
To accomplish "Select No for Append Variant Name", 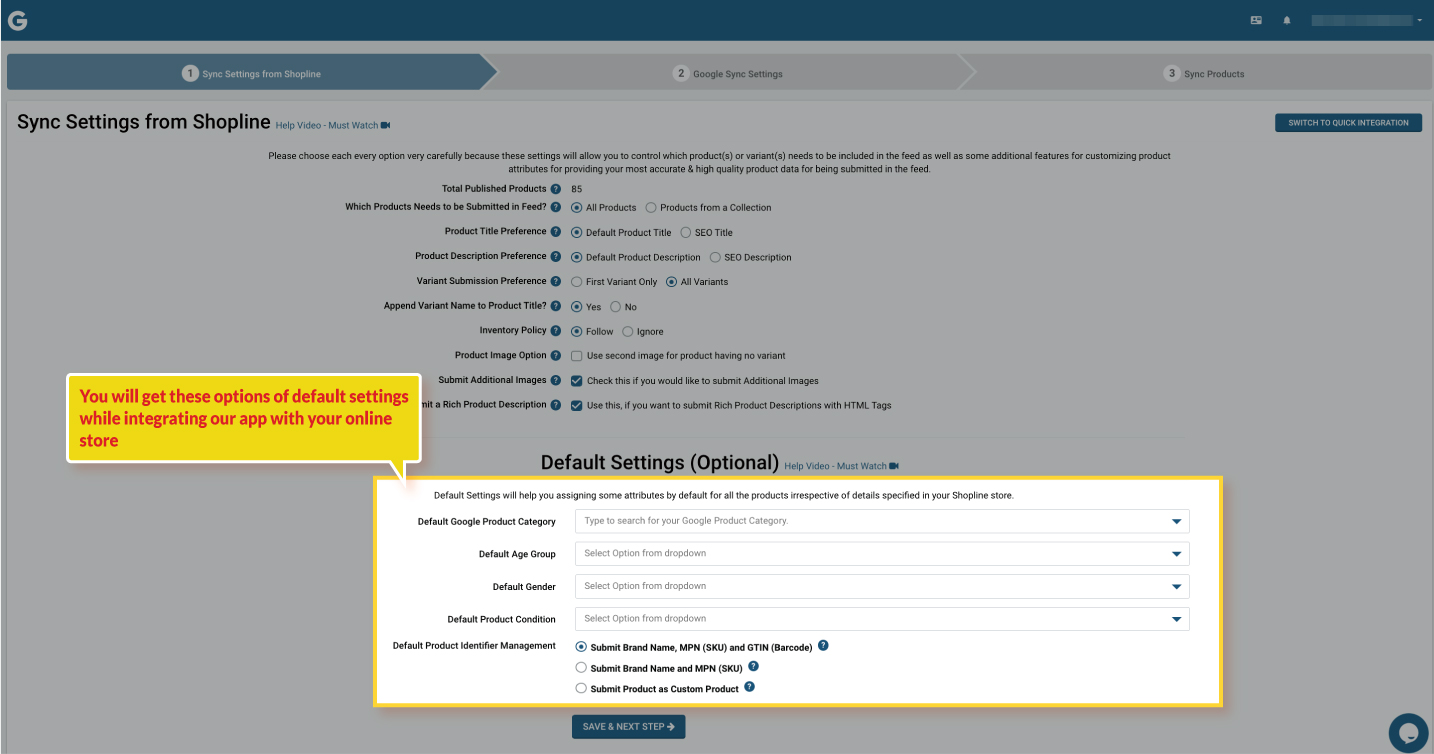I will (615, 307).
